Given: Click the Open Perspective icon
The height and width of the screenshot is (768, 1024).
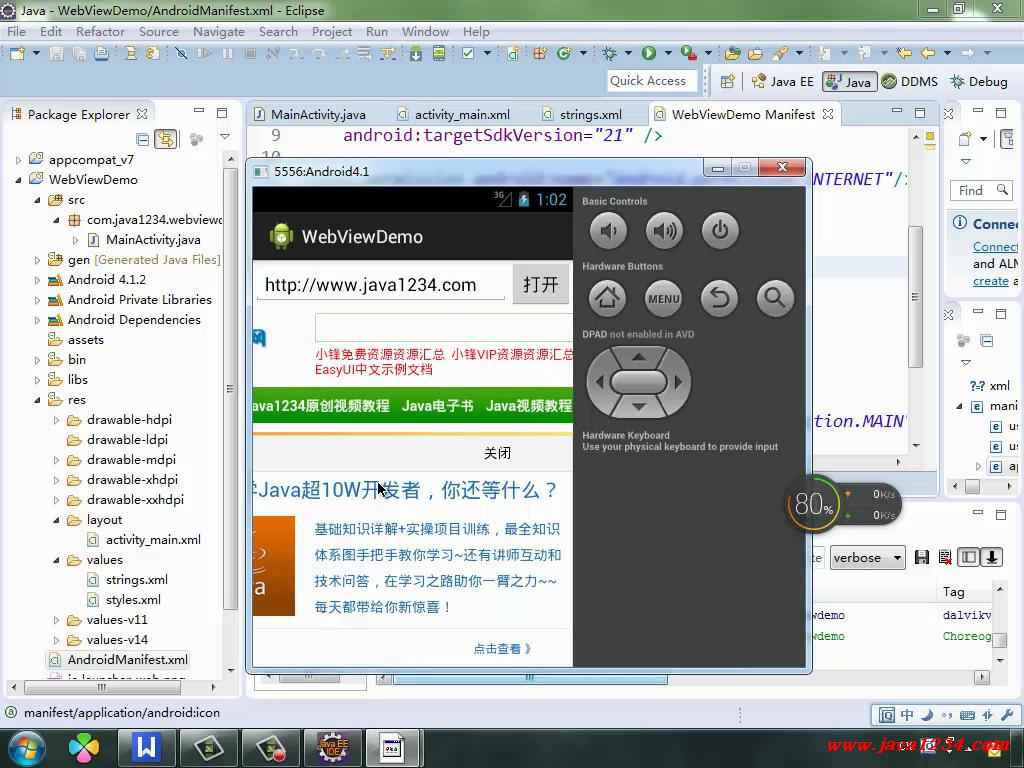Looking at the screenshot, I should (728, 82).
